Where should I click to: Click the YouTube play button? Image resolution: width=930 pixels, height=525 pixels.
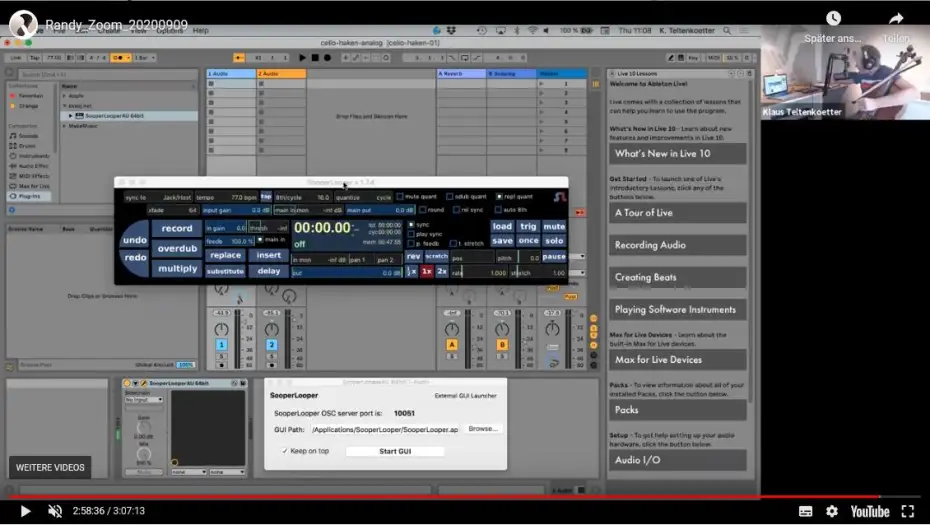[25, 511]
